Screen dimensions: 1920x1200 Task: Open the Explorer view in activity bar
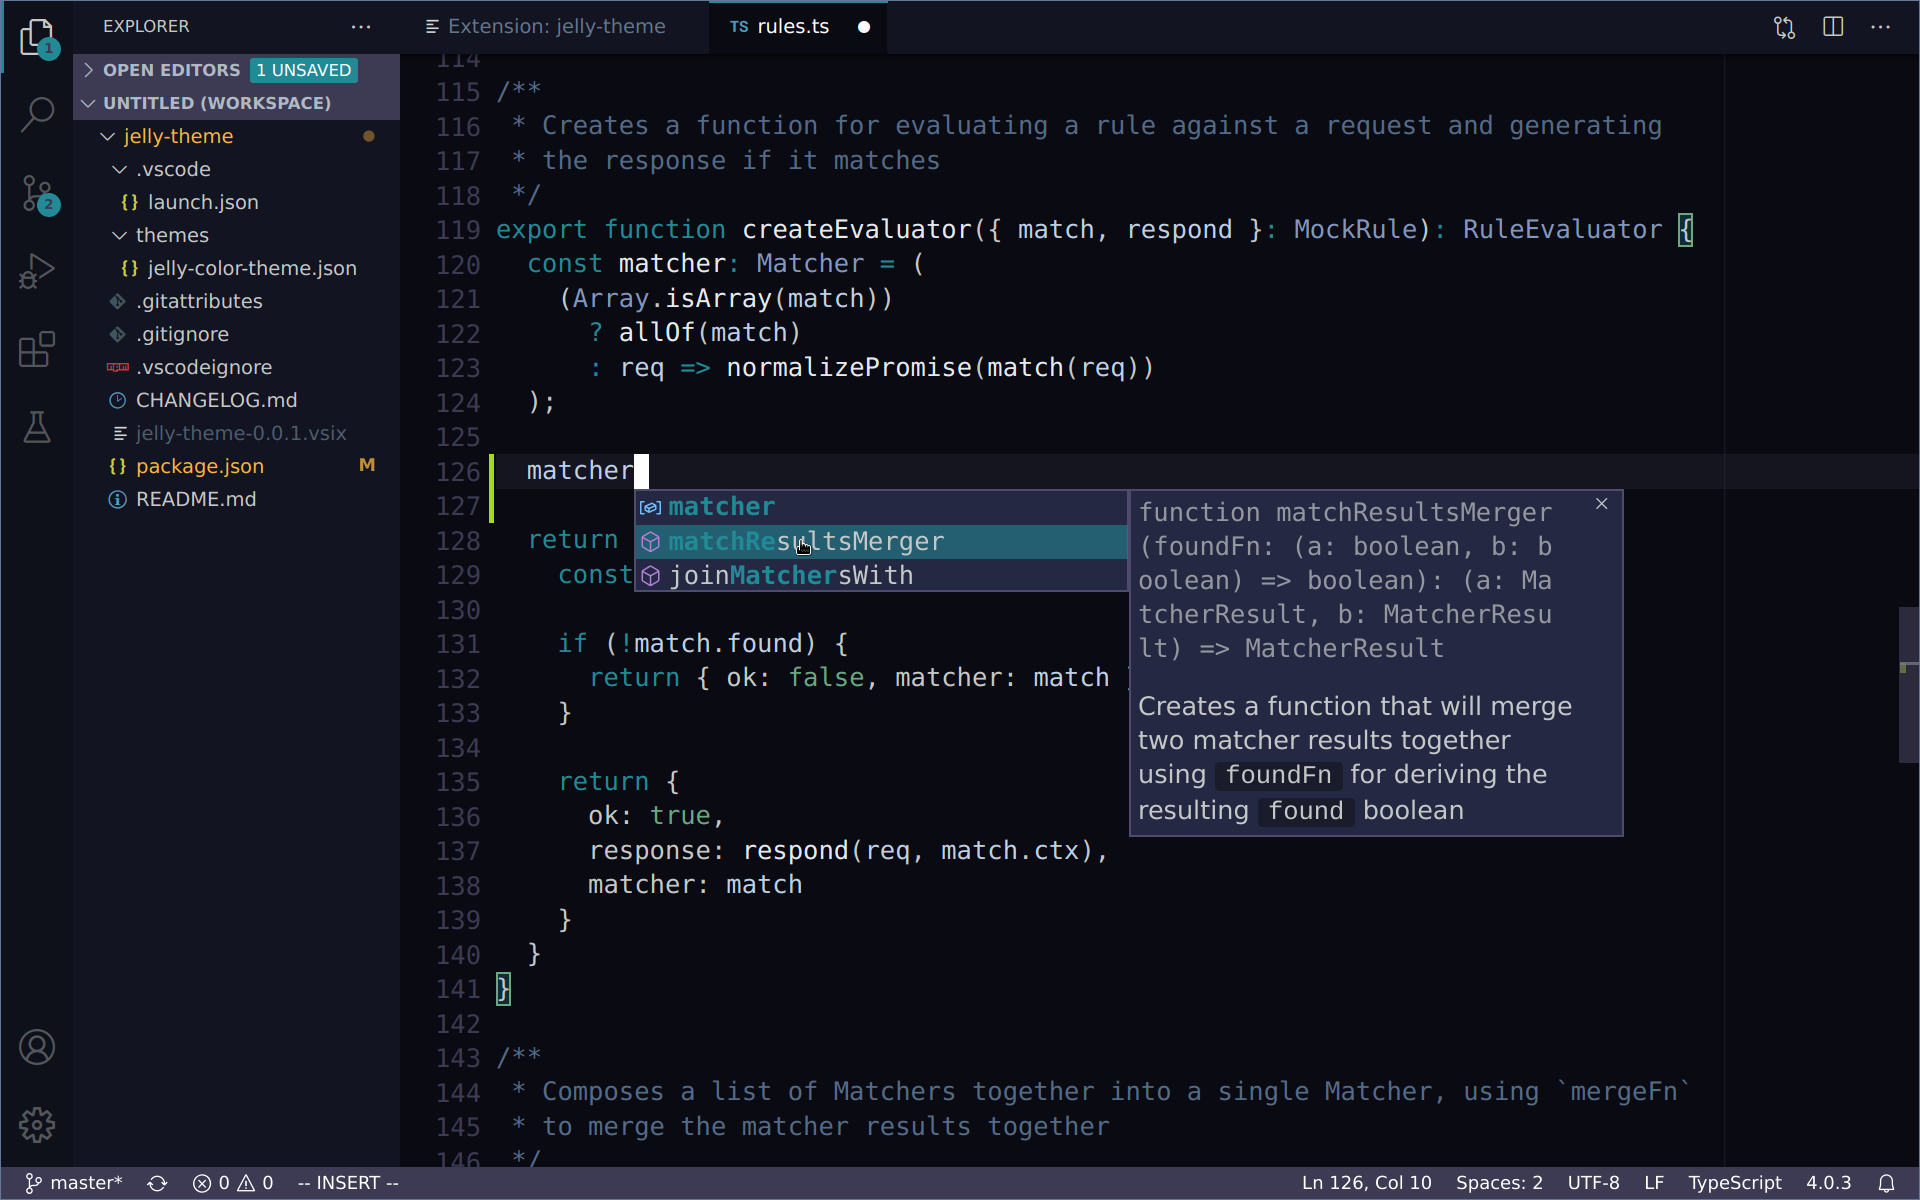37,37
